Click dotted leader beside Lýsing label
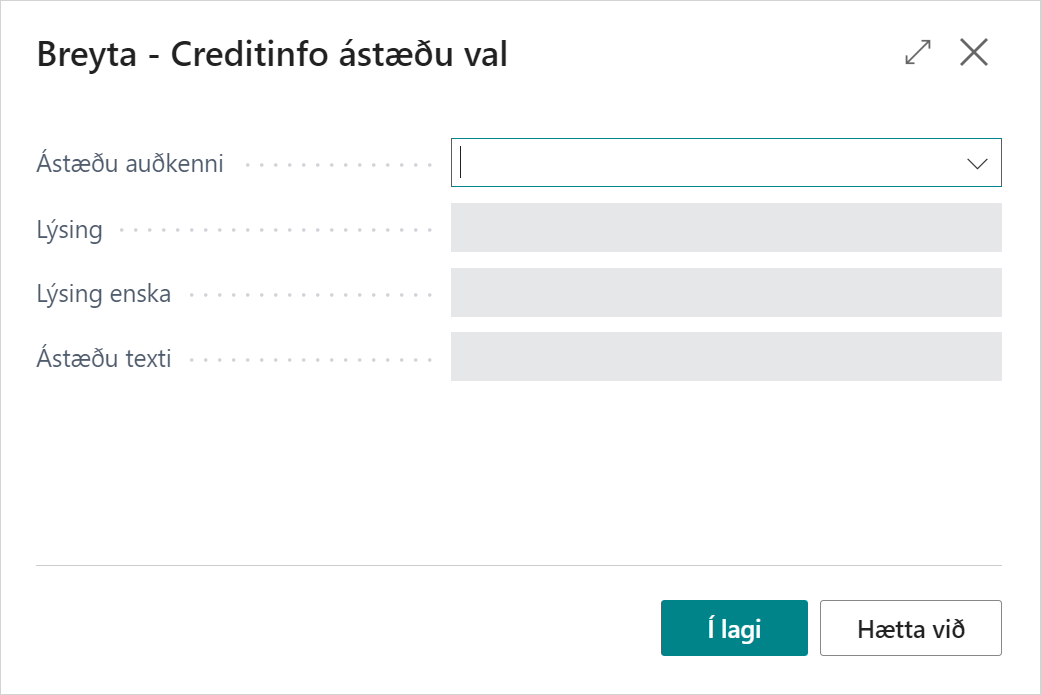The width and height of the screenshot is (1041, 695). pyautogui.click(x=275, y=230)
